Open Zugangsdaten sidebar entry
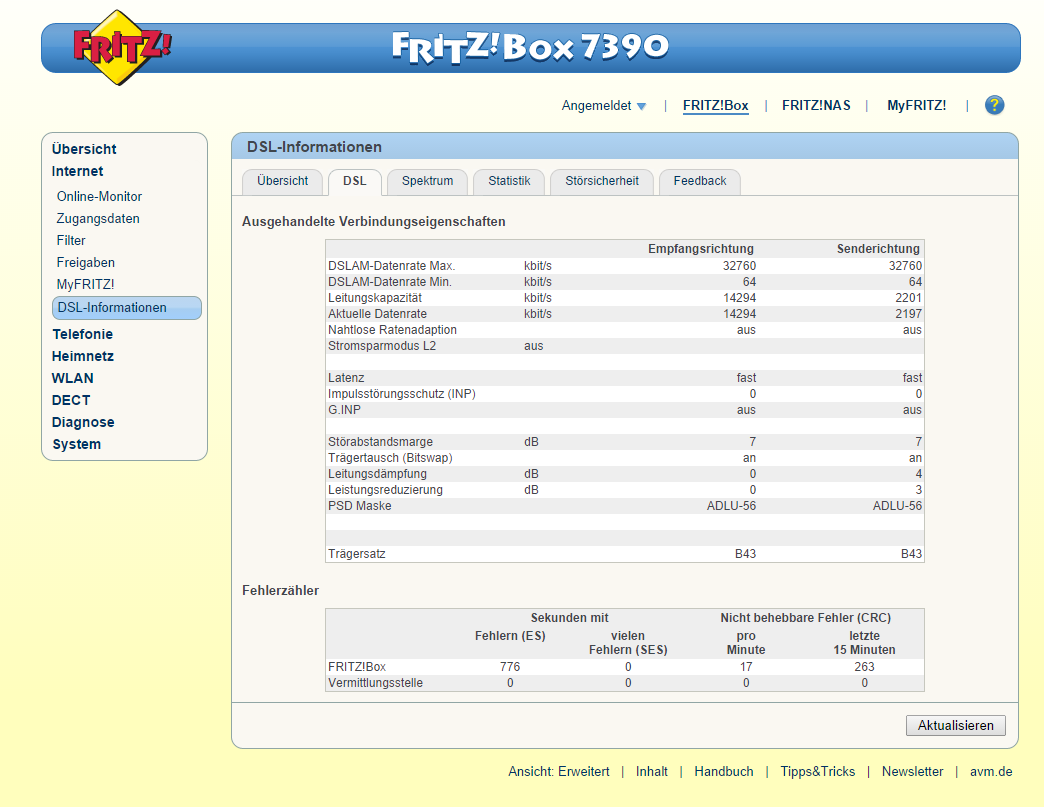Screen dimensions: 1044x807 point(98,218)
